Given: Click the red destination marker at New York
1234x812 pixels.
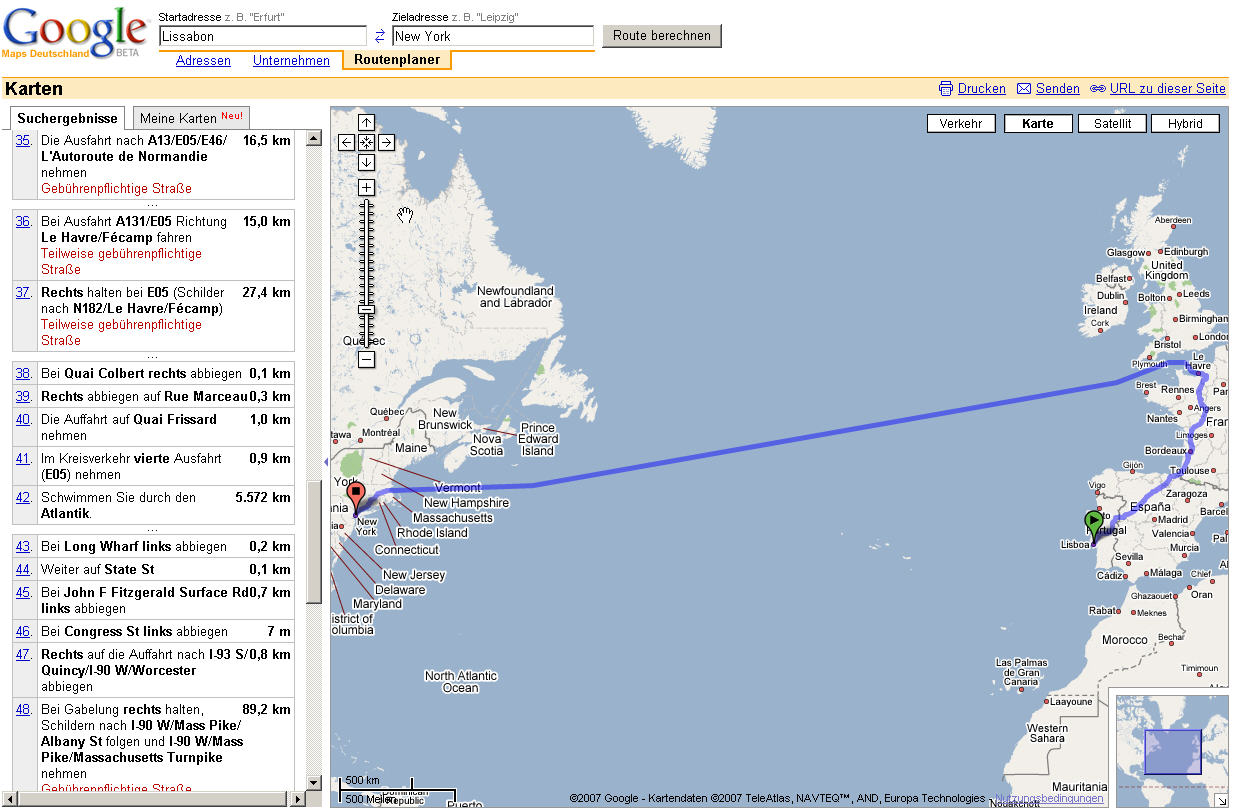Looking at the screenshot, I should click(355, 496).
